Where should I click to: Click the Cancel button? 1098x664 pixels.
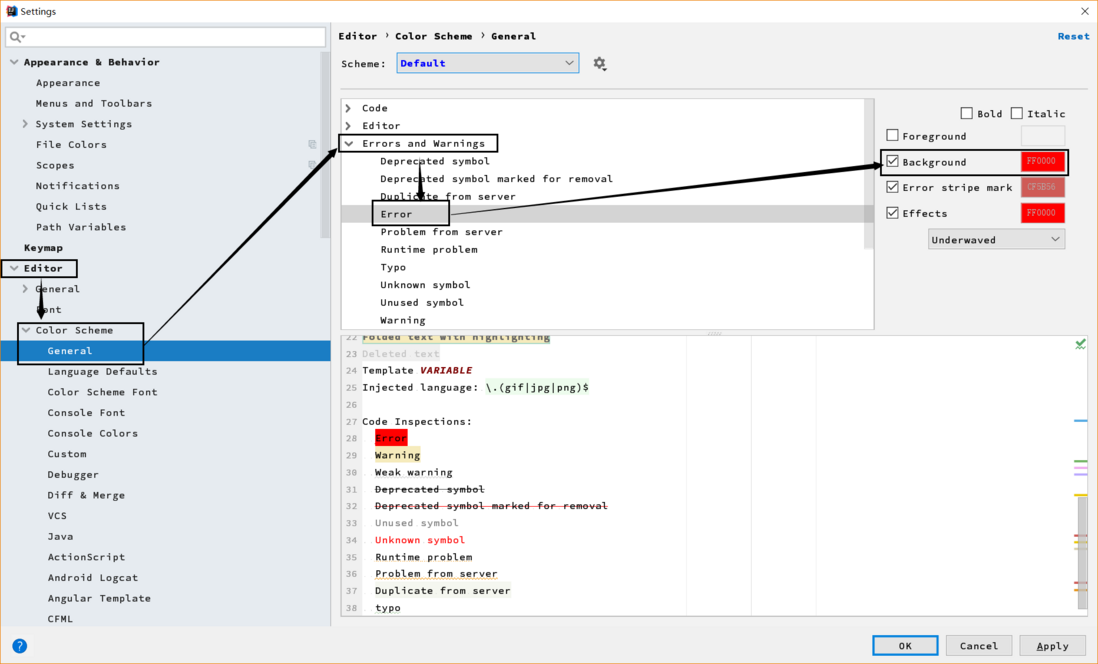tap(979, 646)
